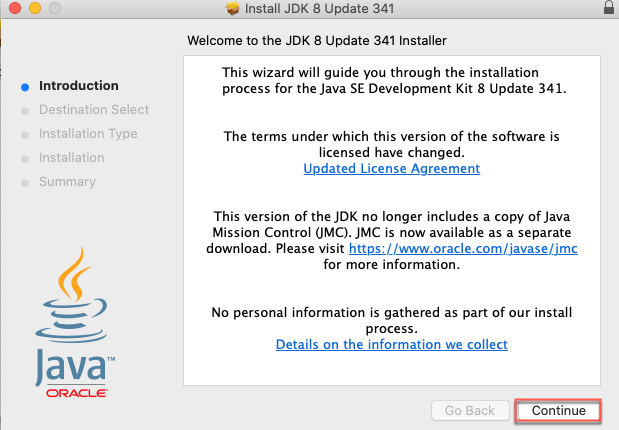Screen dimensions: 619x430
Task: Click the lock icon in title bar
Action: click(609, 7)
